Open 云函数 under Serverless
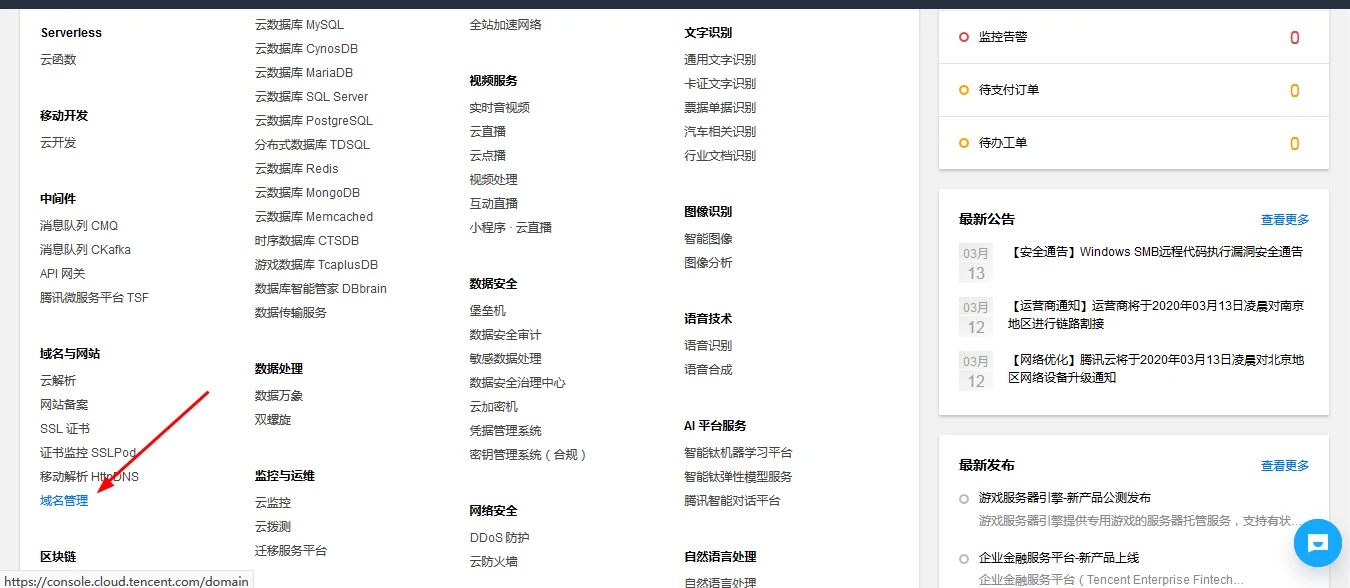 (58, 60)
